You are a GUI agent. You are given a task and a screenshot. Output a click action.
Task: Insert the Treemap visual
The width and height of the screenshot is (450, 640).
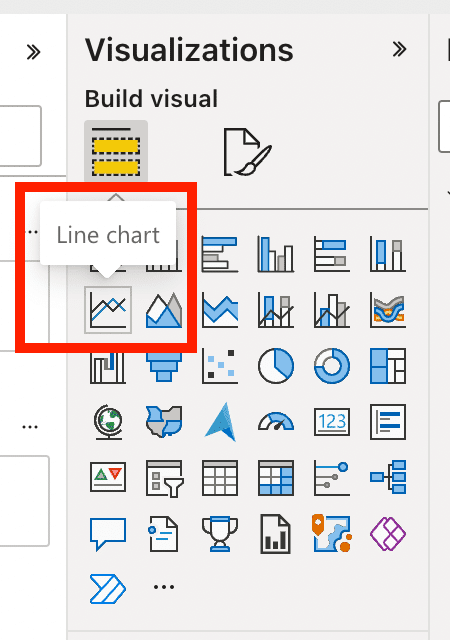388,366
